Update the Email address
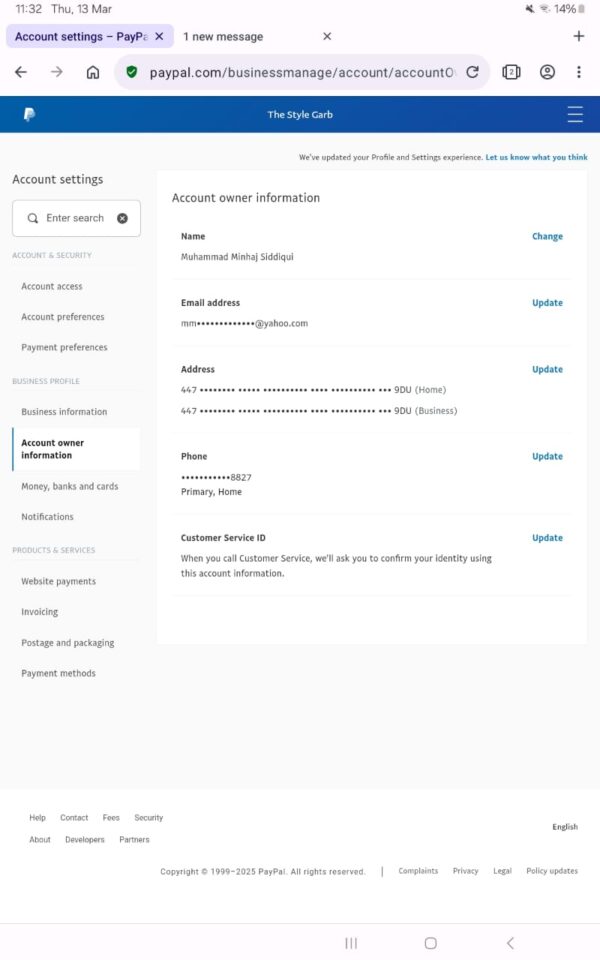 tap(547, 303)
